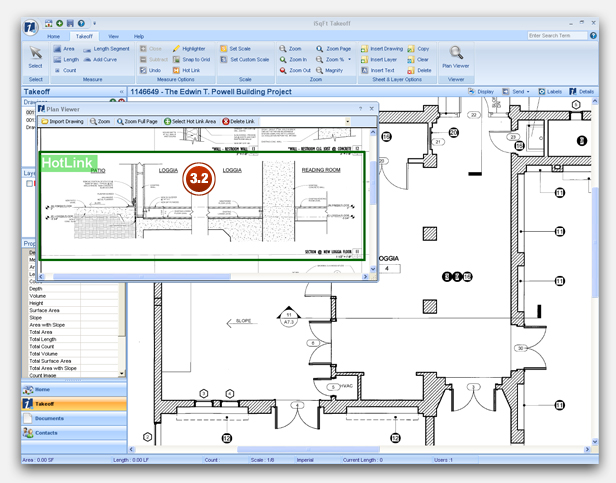Click Insert Text
The width and height of the screenshot is (616, 483).
378,70
